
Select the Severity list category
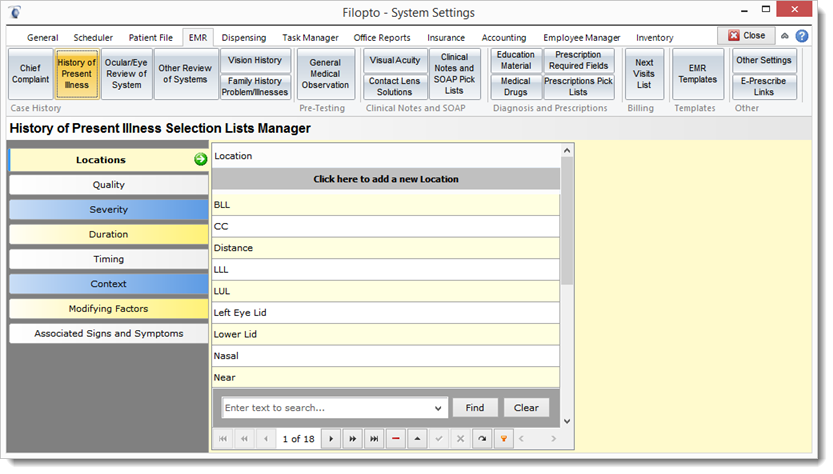click(x=109, y=210)
